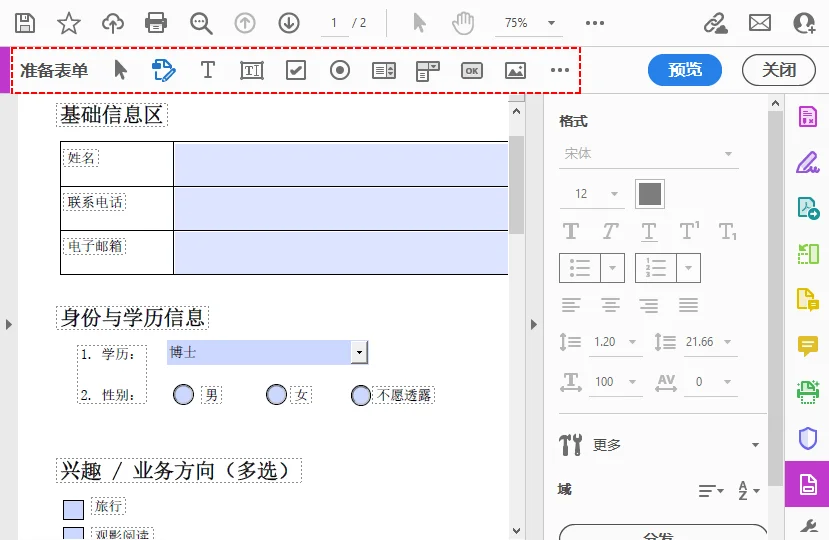Image resolution: width=829 pixels, height=540 pixels.
Task: Add a dropdown field tool
Action: 428,70
